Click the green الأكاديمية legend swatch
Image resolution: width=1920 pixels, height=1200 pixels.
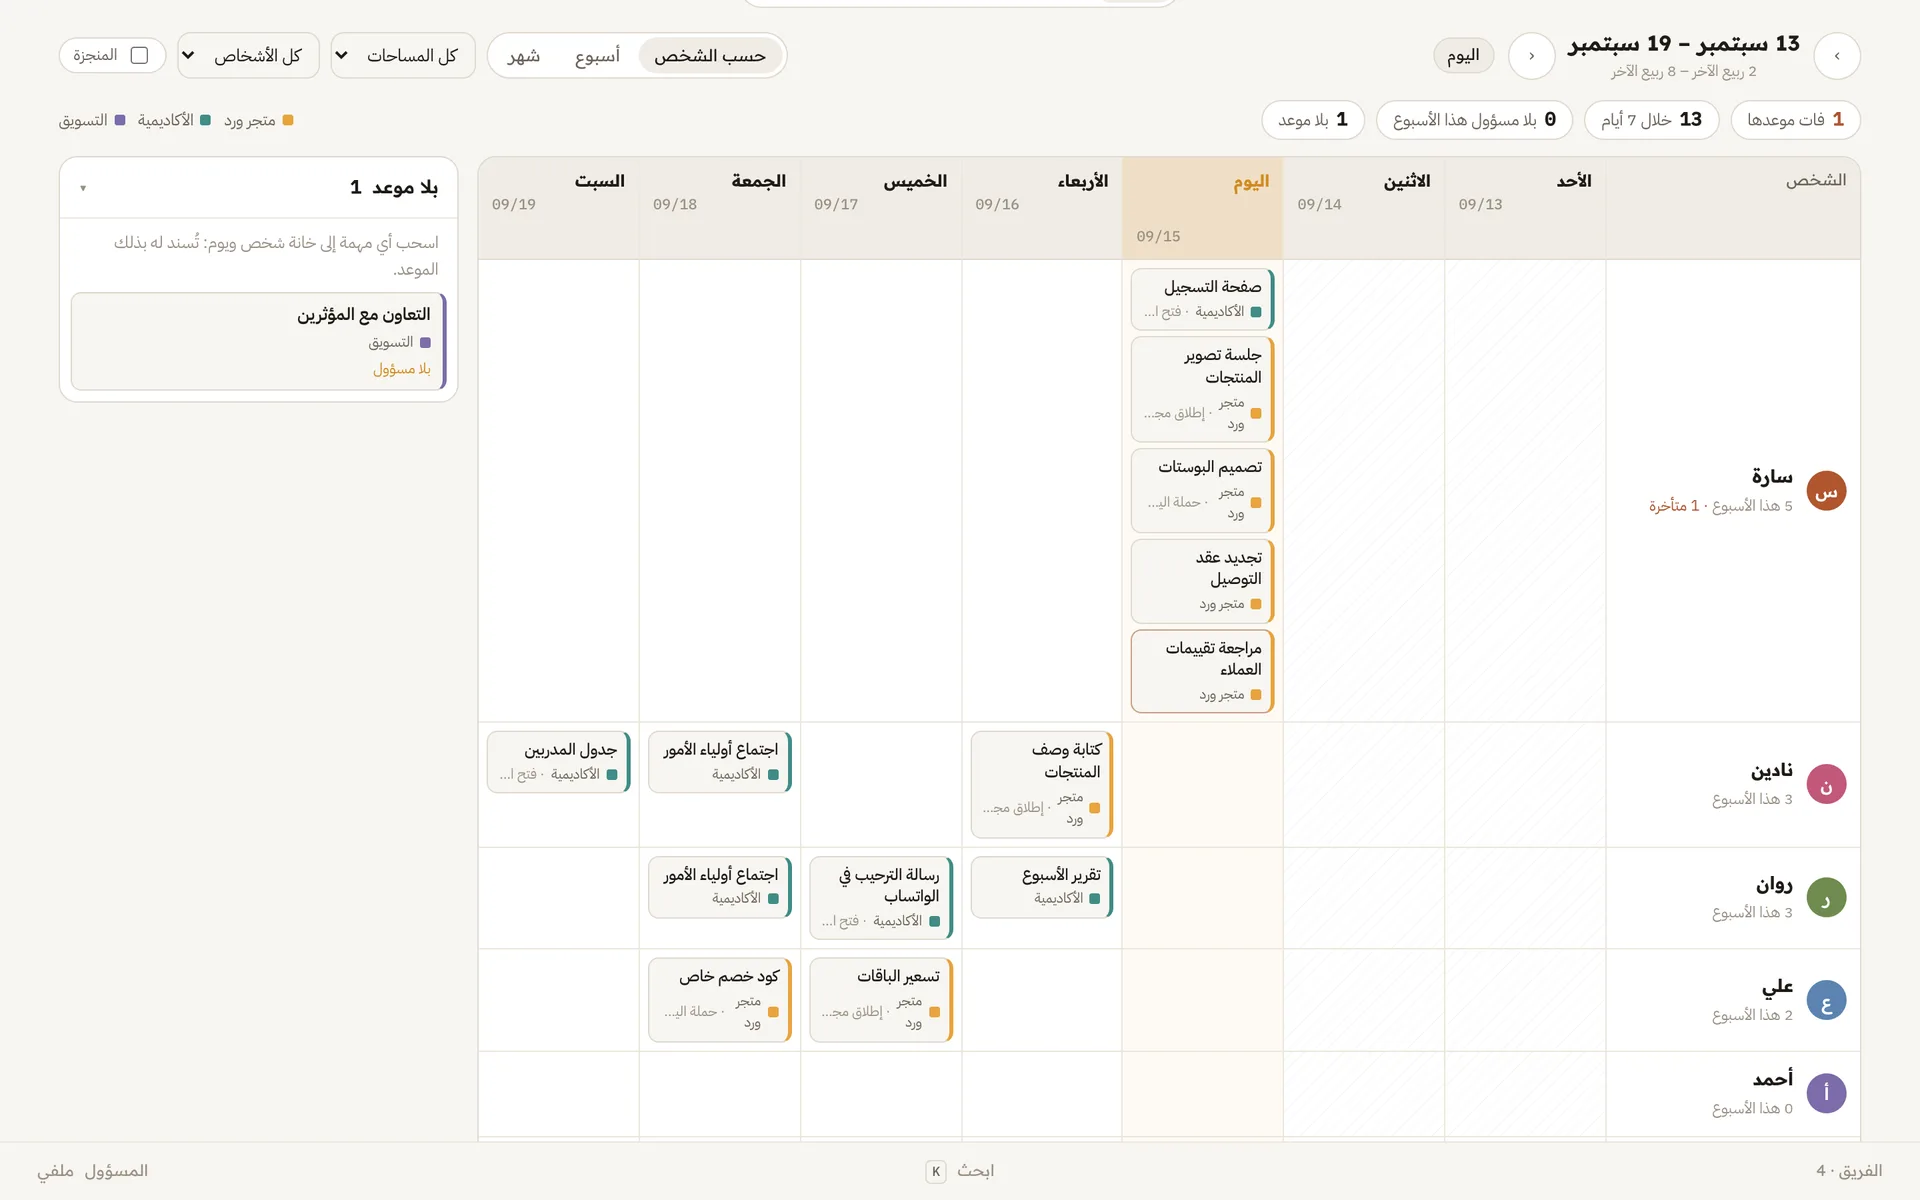point(205,120)
